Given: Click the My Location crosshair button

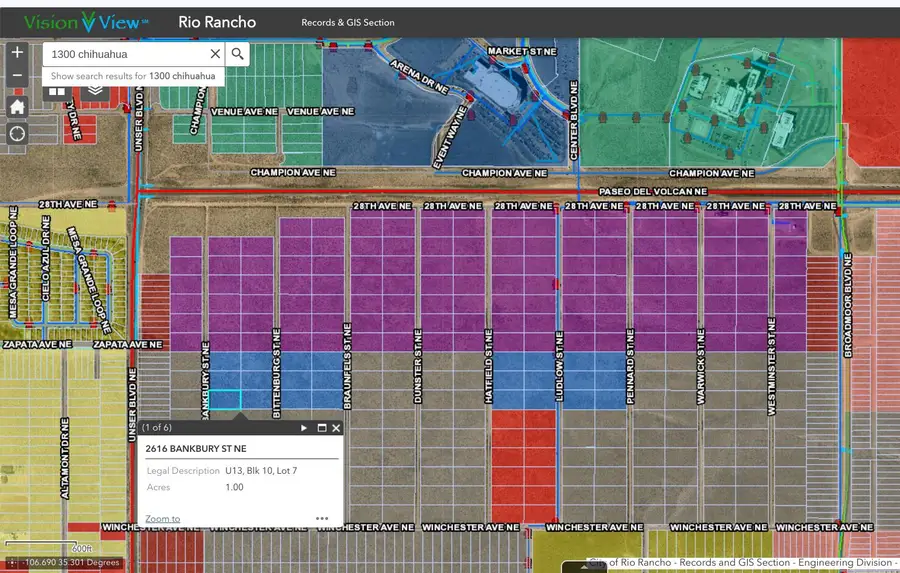Looking at the screenshot, I should (17, 134).
